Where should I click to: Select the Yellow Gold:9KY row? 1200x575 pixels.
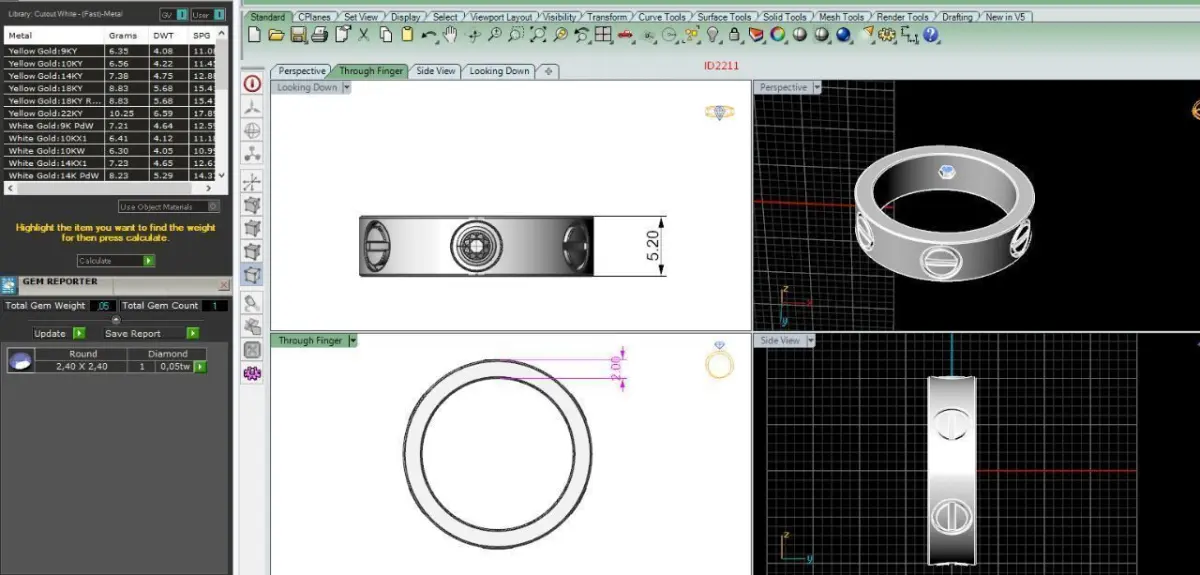(110, 50)
